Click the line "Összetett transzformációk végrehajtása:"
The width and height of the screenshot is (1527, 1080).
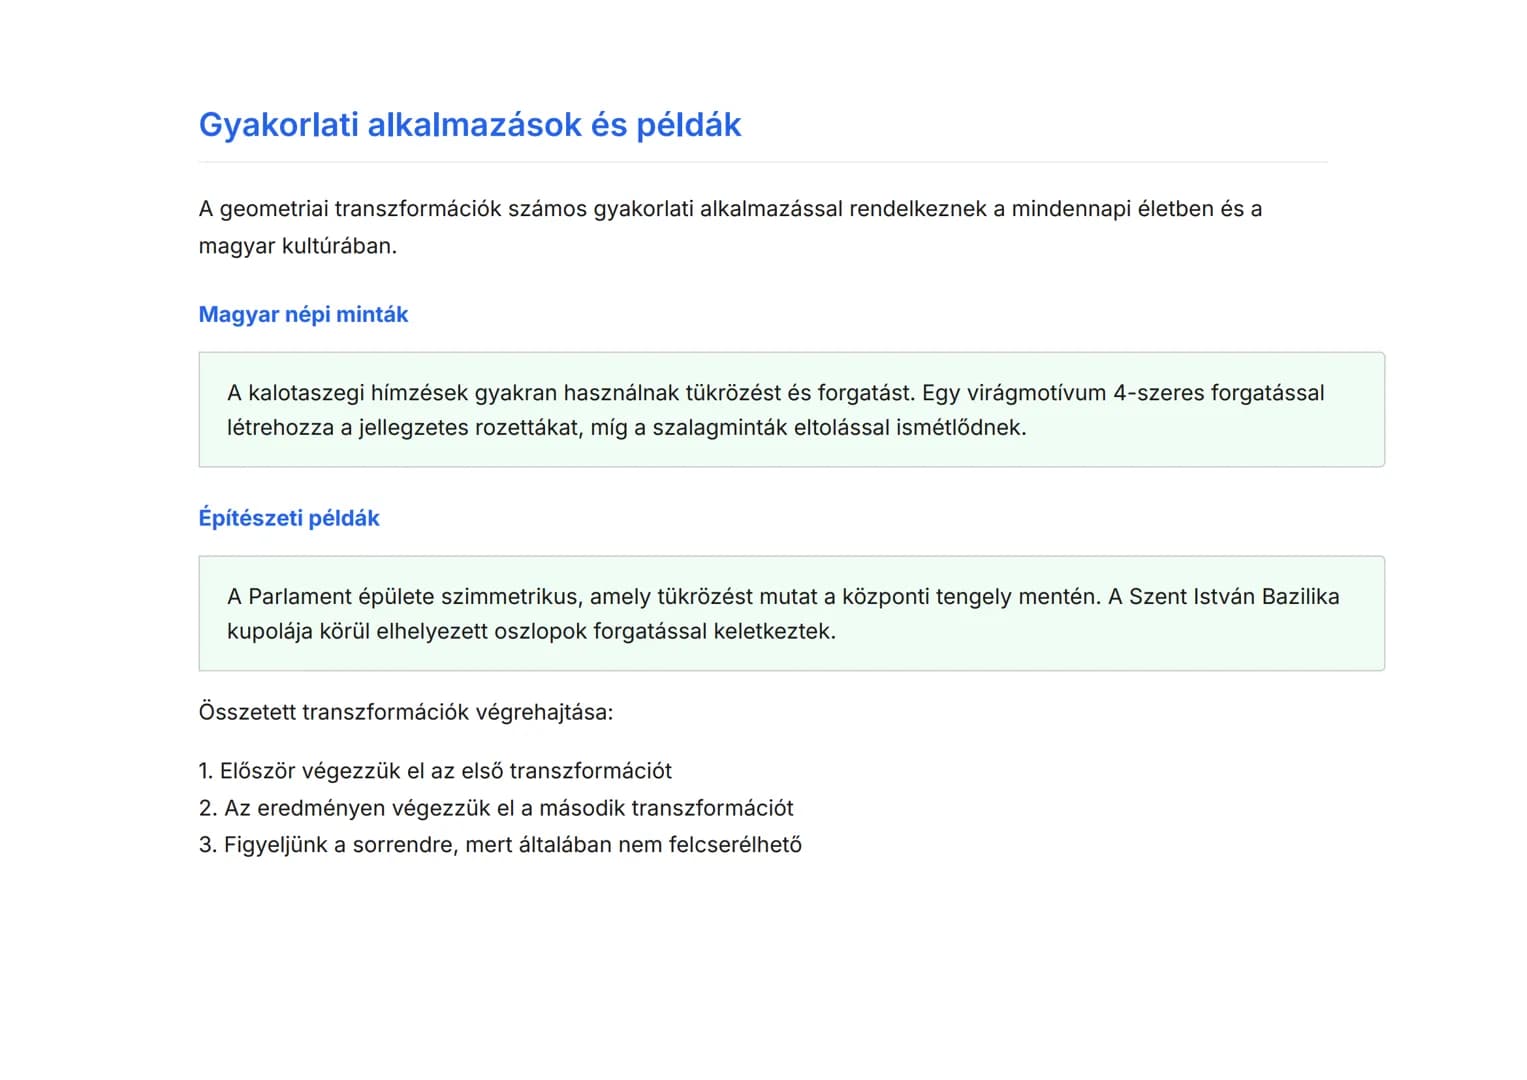405,712
